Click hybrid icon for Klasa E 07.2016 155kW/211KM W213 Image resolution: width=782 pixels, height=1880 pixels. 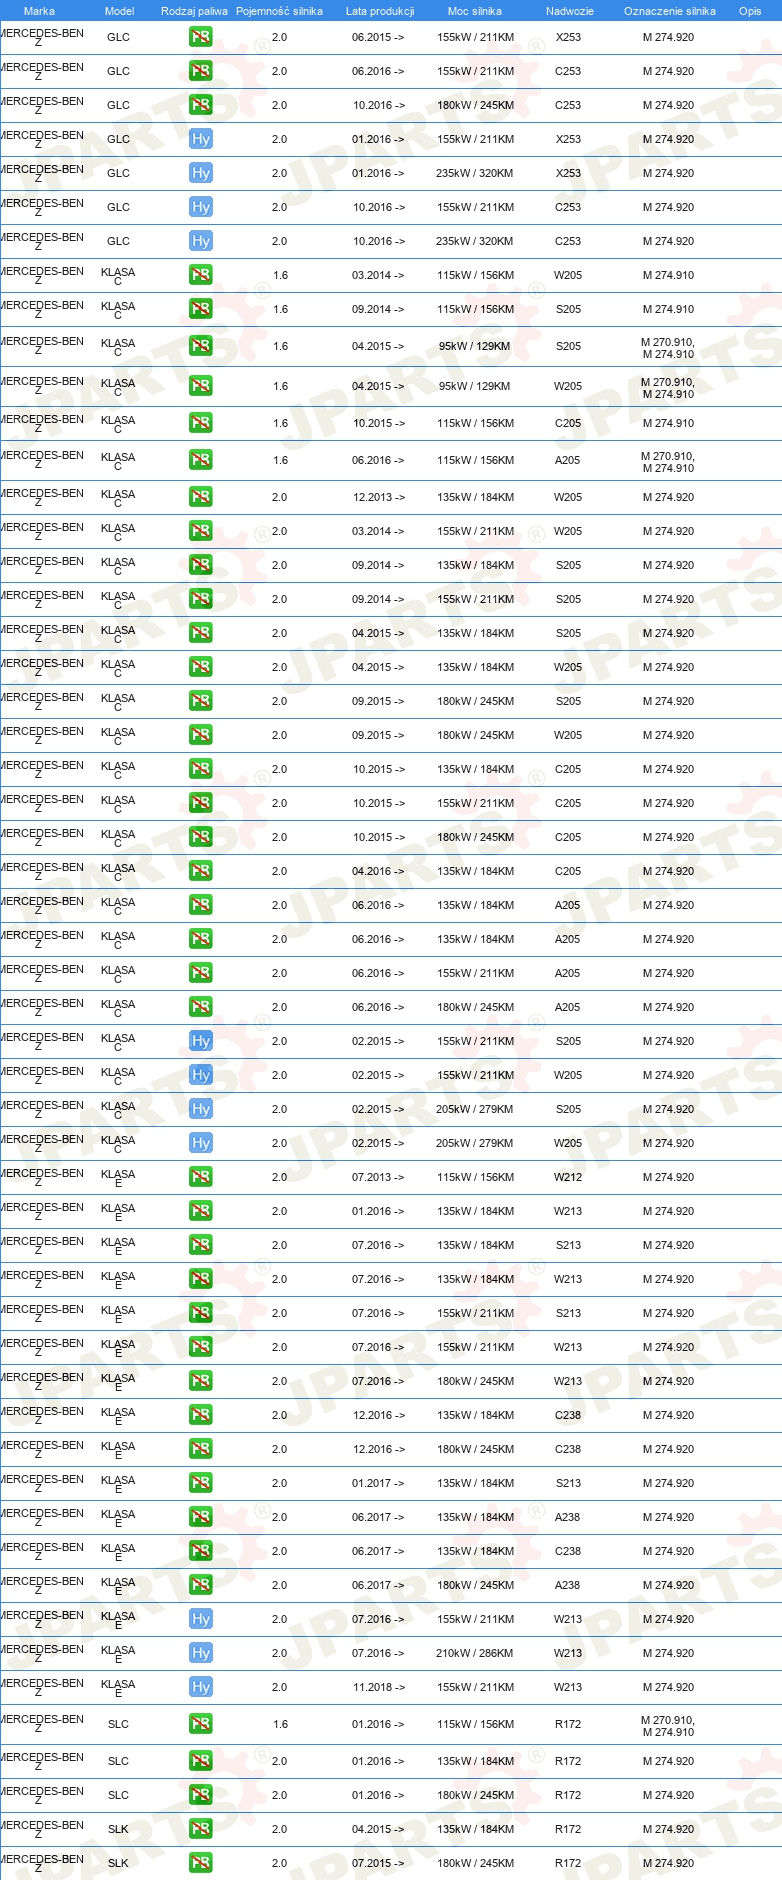[200, 1620]
